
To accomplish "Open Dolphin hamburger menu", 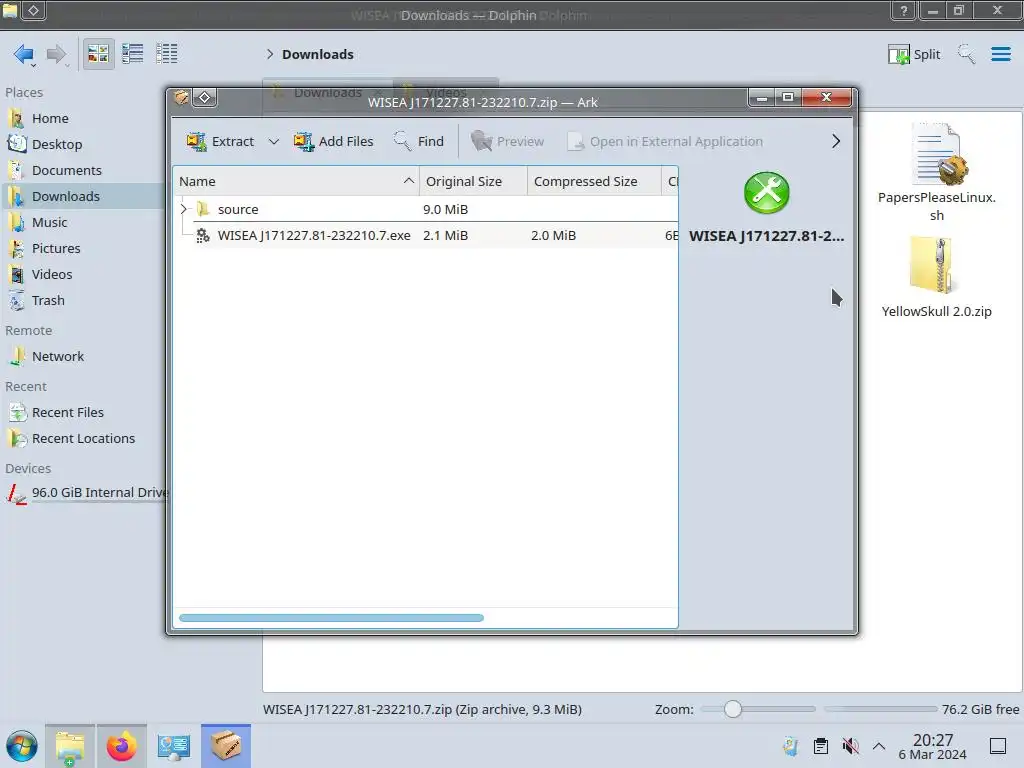I will pos(1000,54).
